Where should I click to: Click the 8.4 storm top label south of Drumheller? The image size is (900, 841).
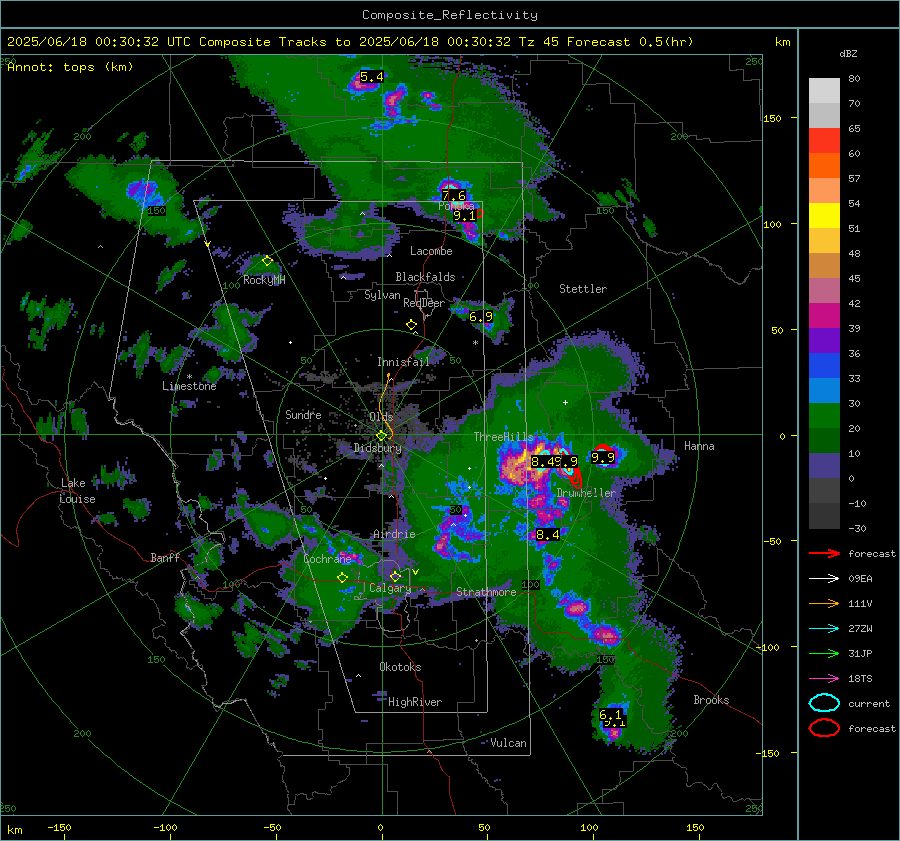(x=547, y=535)
